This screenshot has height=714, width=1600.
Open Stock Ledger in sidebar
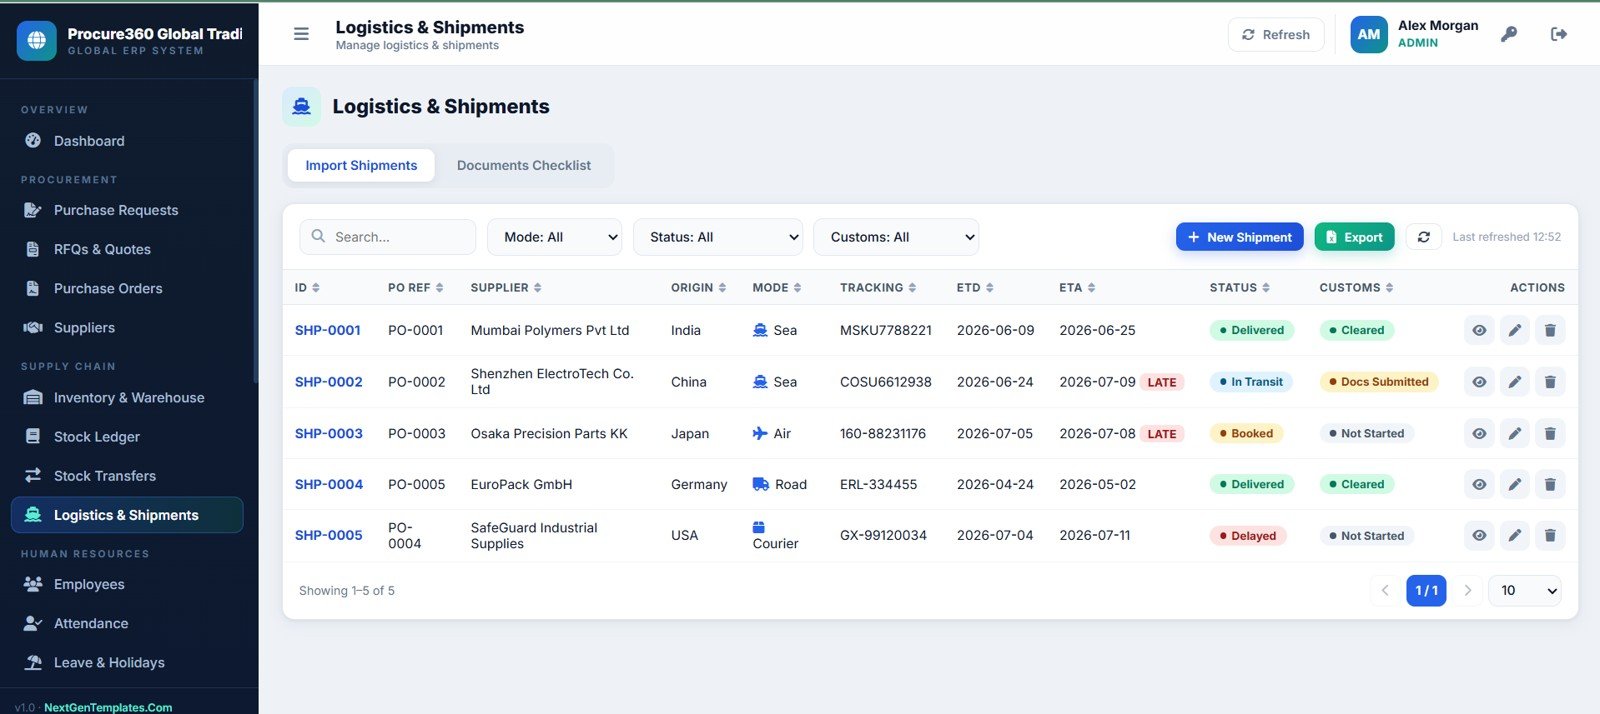coord(128,436)
